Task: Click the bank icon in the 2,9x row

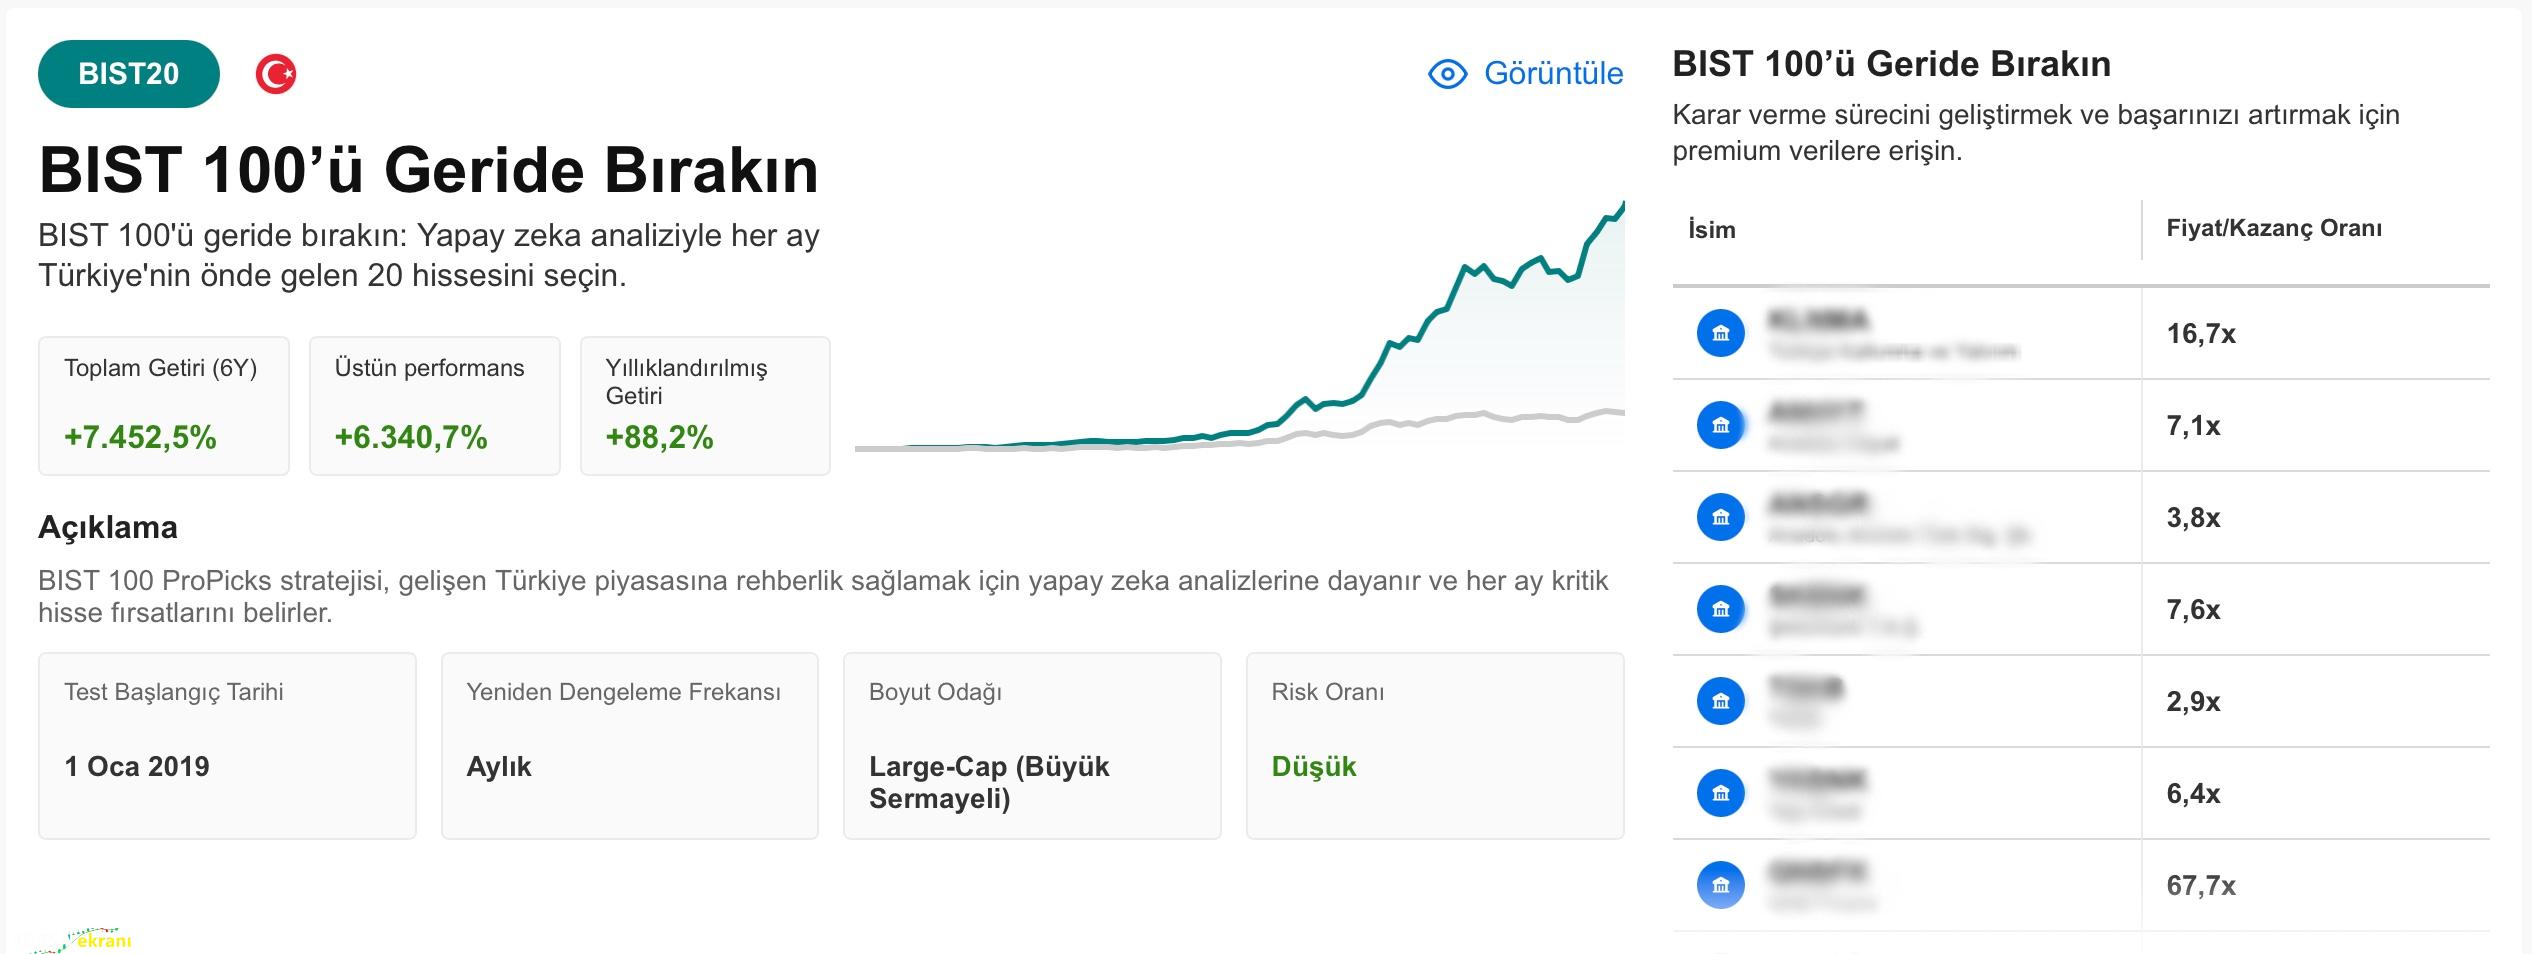Action: 1720,702
